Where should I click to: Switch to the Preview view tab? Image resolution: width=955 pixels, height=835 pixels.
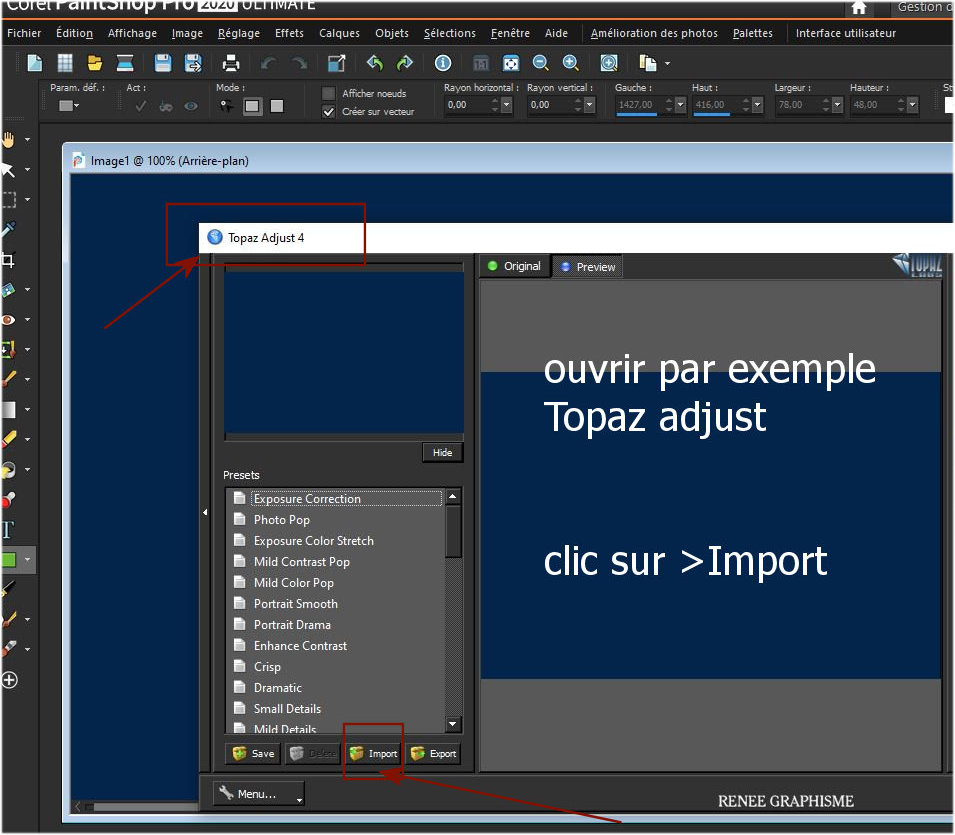588,267
